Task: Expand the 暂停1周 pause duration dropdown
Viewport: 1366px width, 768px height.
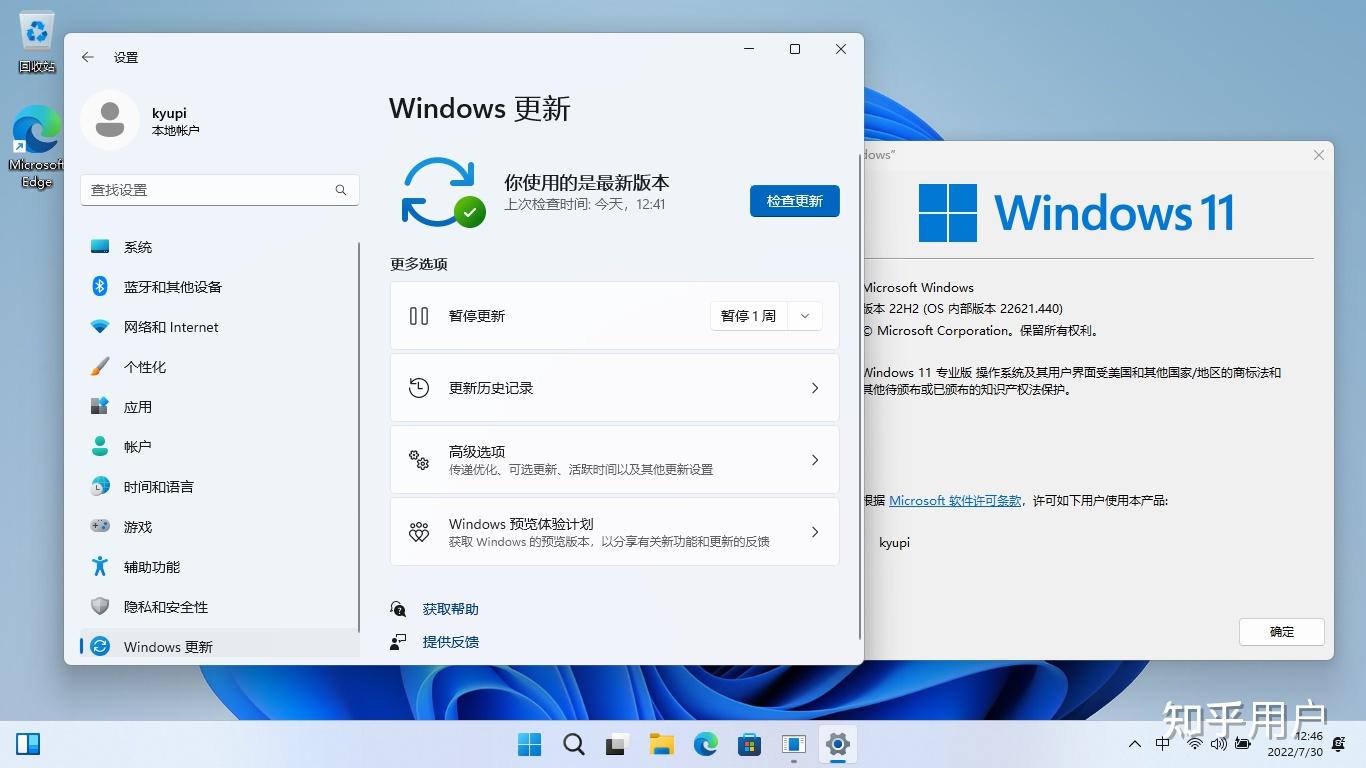Action: (x=805, y=315)
